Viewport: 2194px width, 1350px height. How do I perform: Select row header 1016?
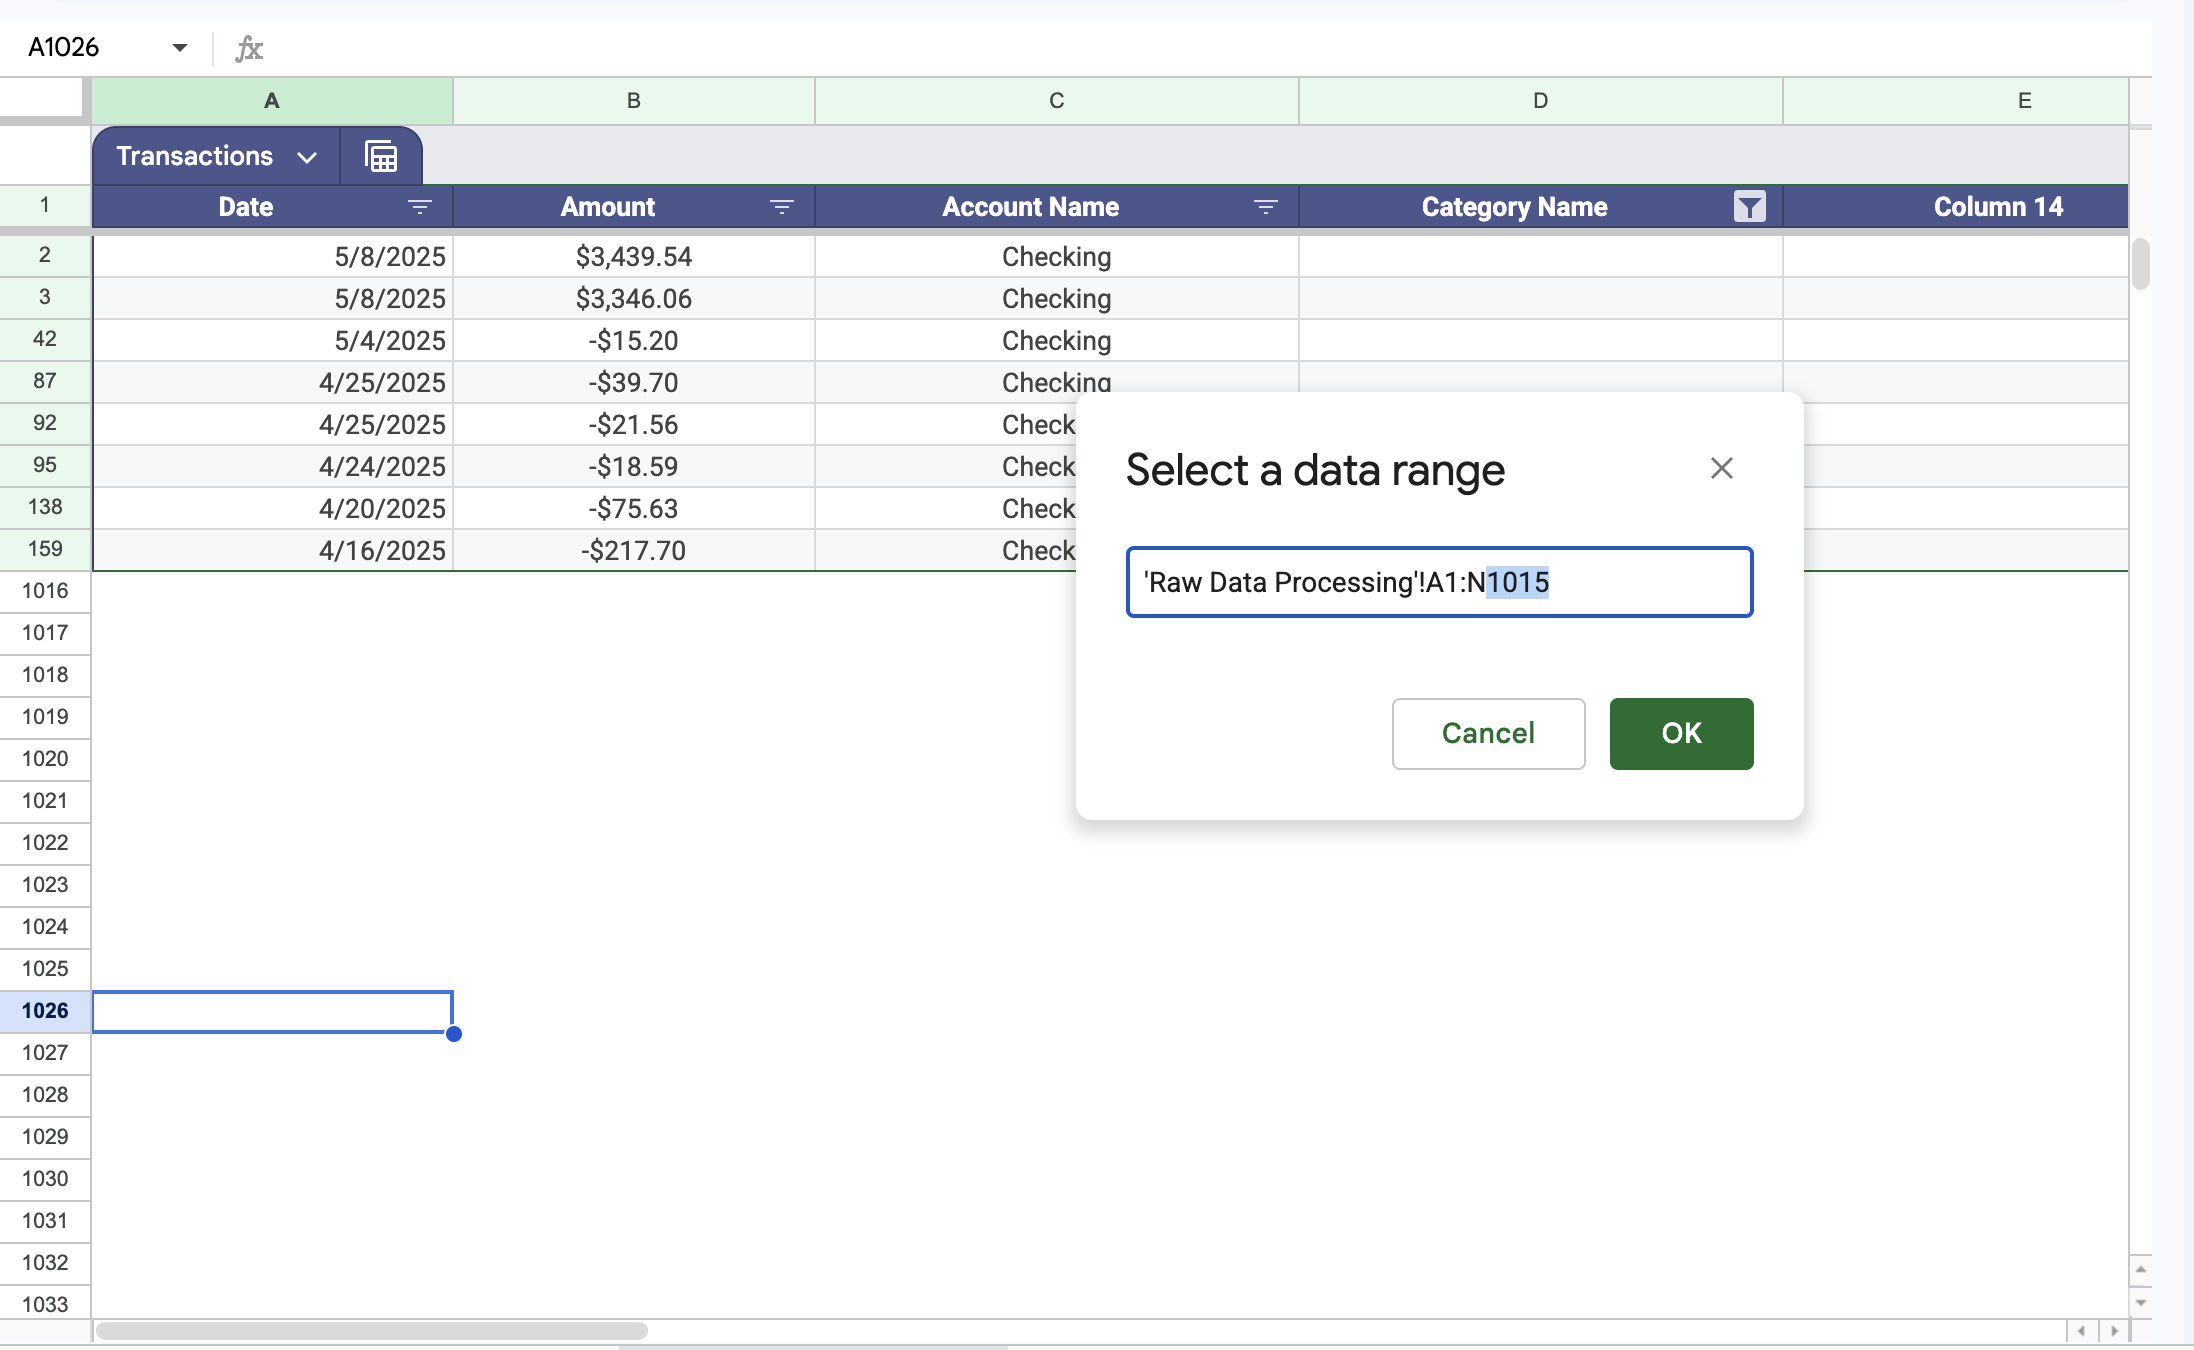point(45,591)
